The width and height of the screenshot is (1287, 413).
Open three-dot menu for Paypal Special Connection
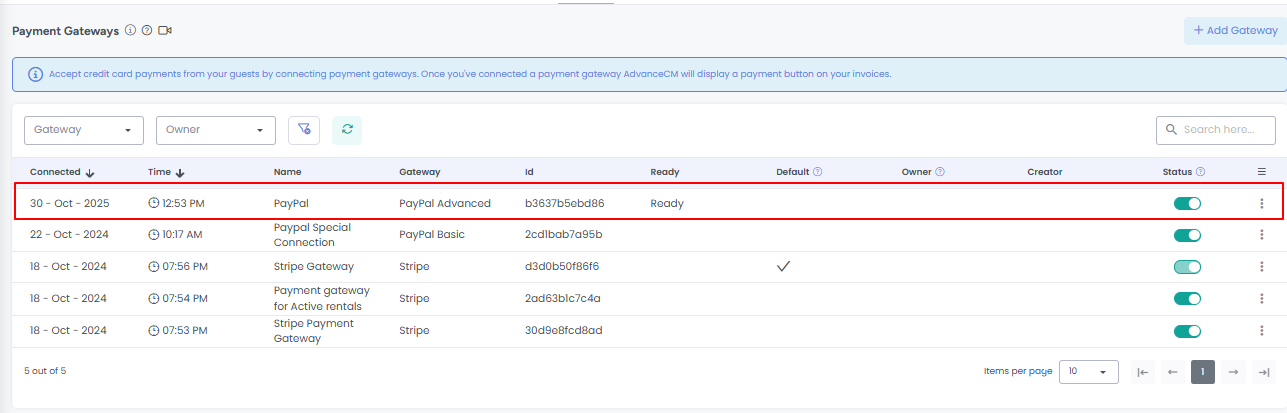click(x=1262, y=235)
